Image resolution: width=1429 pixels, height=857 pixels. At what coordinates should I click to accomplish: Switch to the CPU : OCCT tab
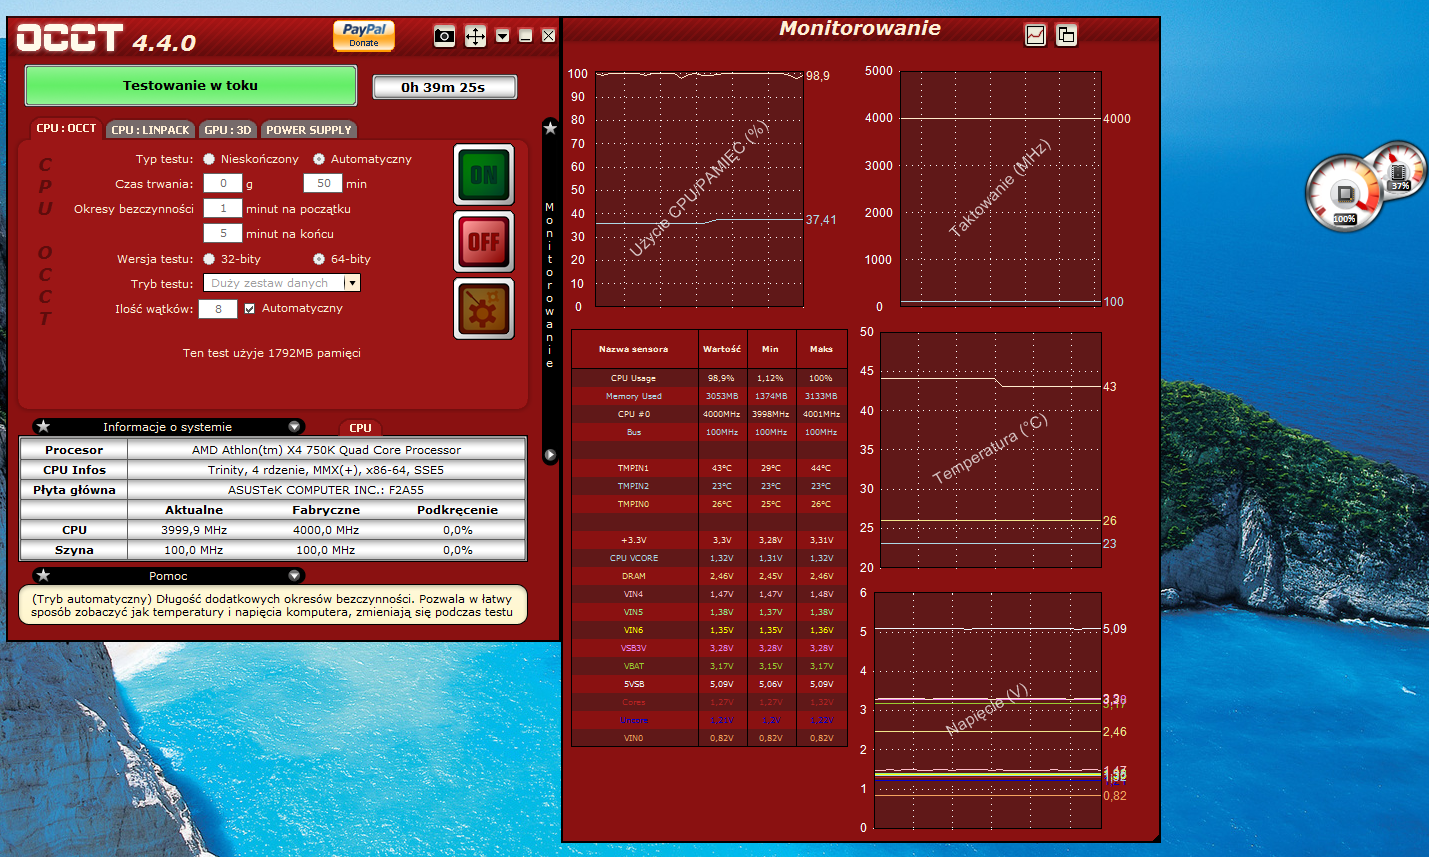66,129
